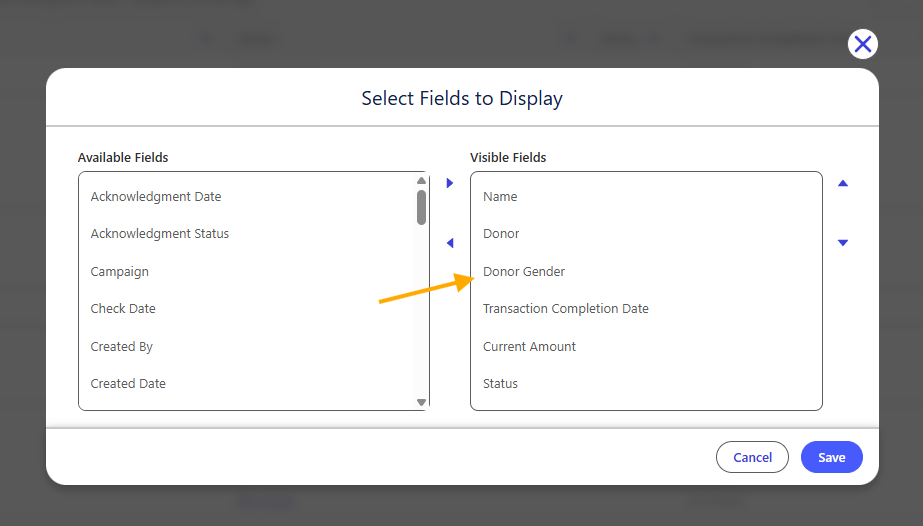Move selected field up with up arrow
This screenshot has height=526, width=923.
click(843, 184)
